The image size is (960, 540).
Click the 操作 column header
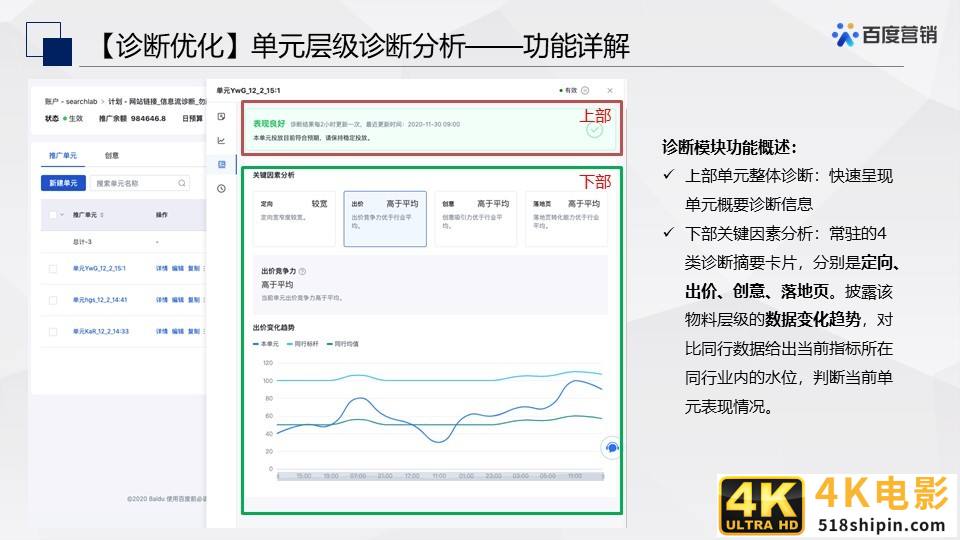162,215
